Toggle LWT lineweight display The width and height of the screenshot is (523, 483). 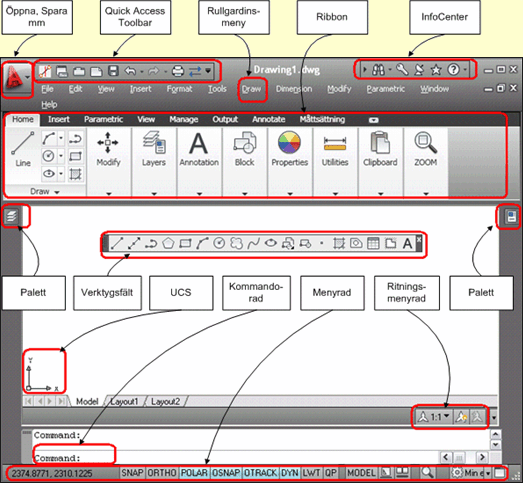(x=311, y=473)
